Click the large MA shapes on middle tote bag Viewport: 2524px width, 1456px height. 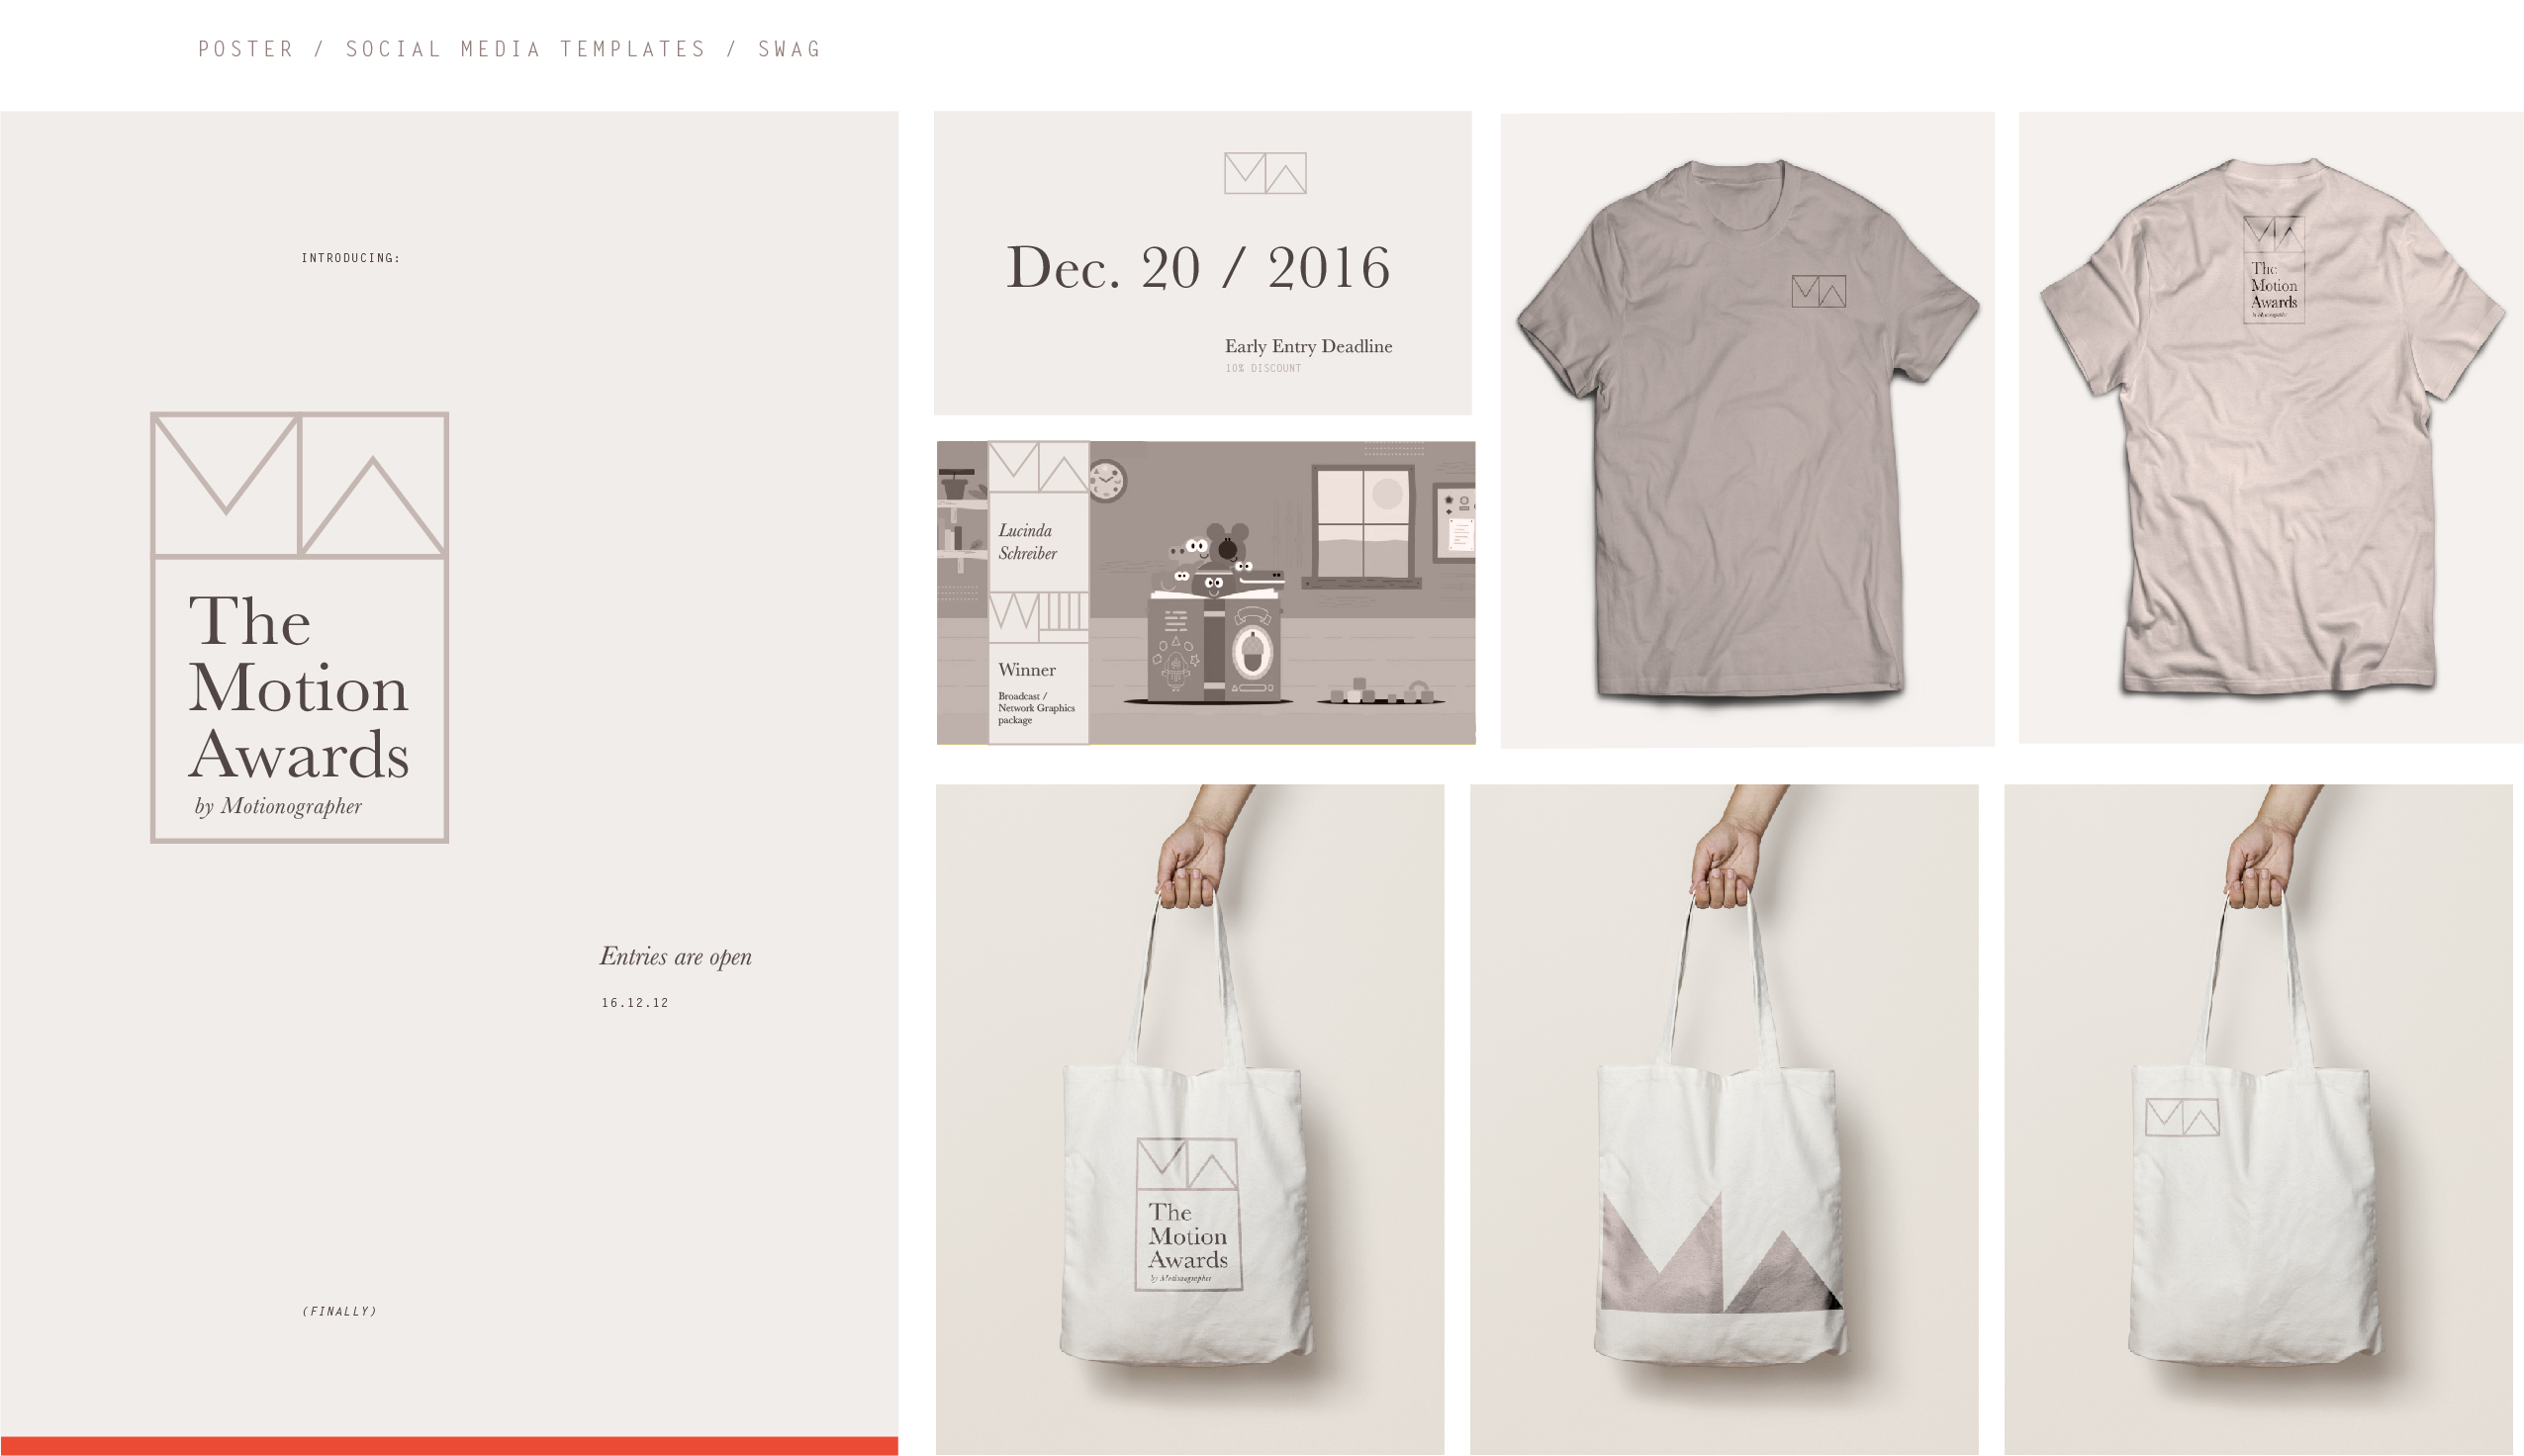point(1720,1252)
